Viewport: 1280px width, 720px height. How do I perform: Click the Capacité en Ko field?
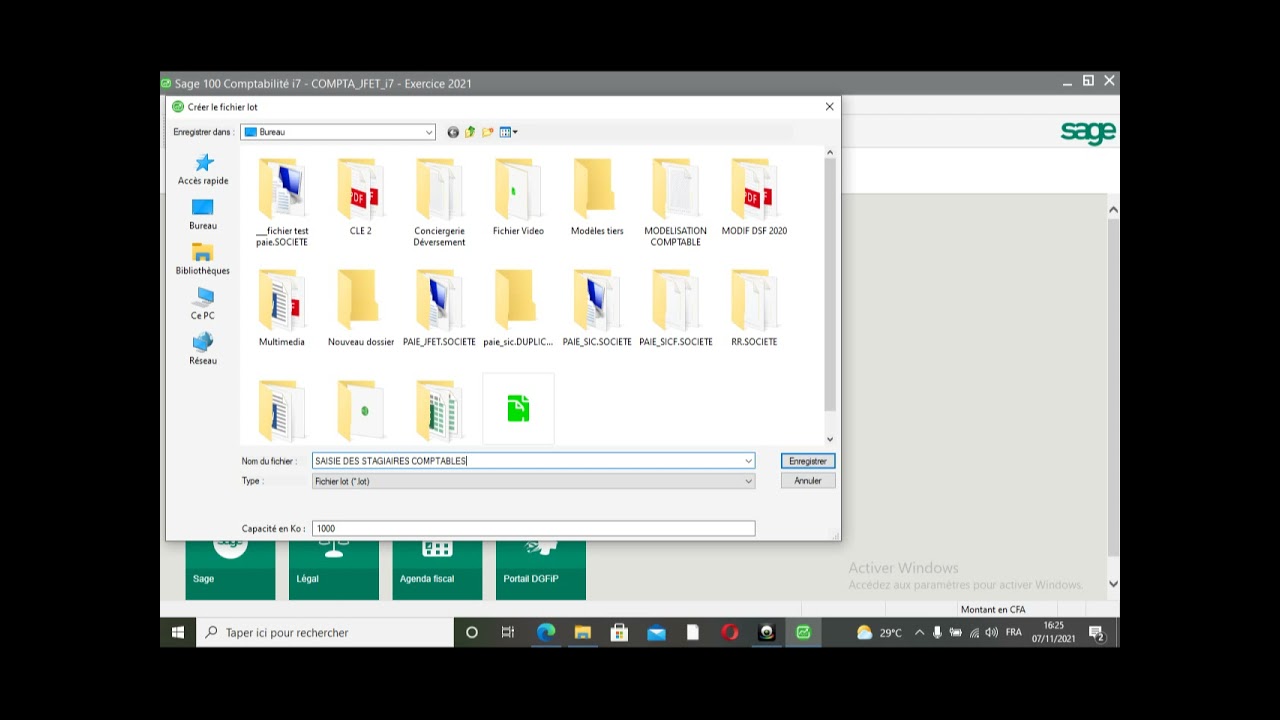(x=533, y=528)
